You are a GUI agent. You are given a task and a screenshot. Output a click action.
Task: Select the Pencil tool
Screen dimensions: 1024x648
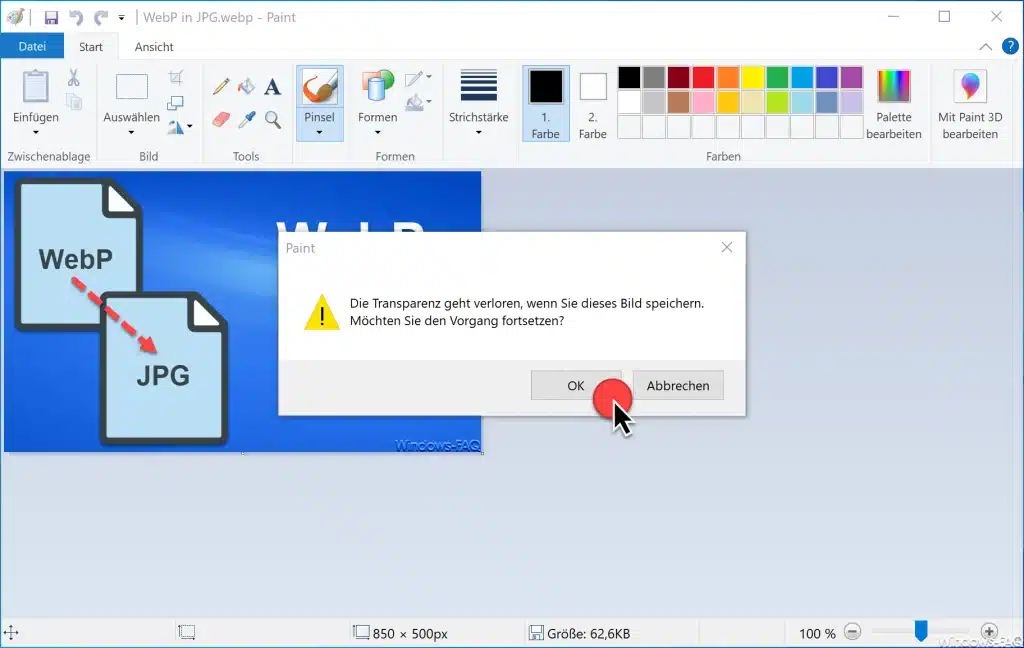(221, 86)
